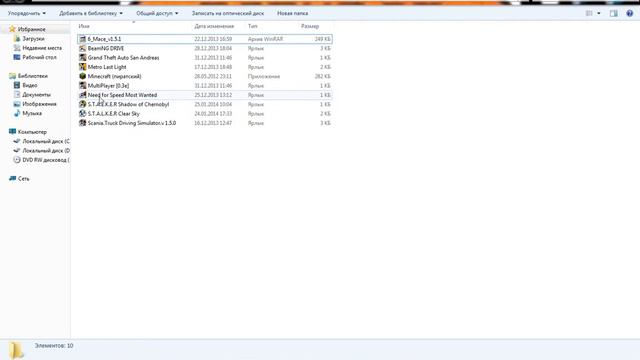Click the 249 КБ size cell
This screenshot has width=640, height=360.
(x=322, y=39)
